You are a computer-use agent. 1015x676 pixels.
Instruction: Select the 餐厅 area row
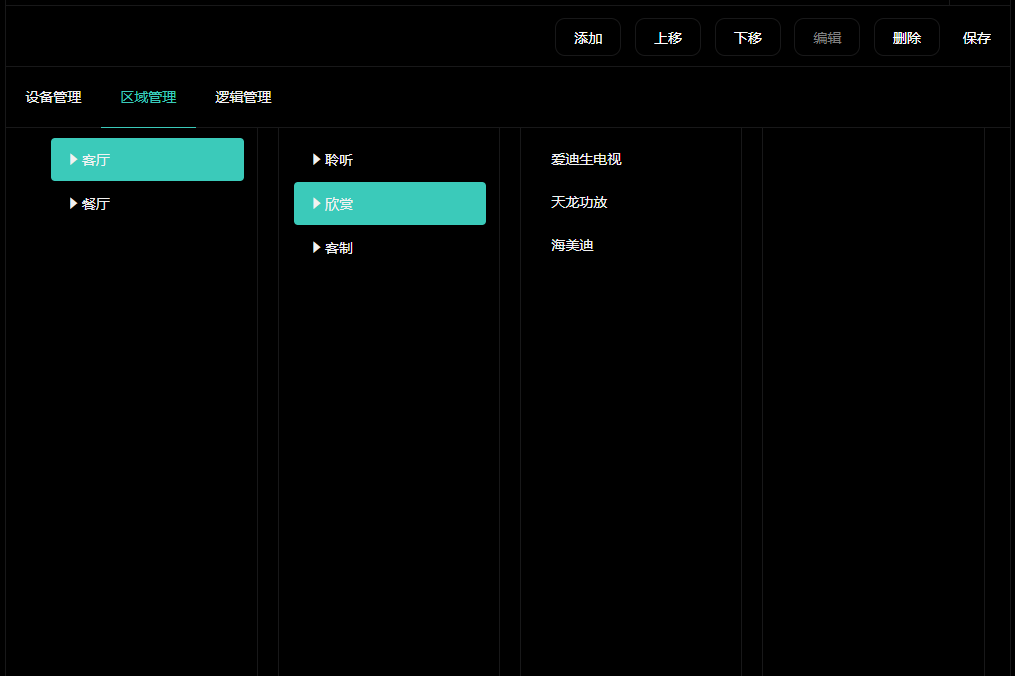point(148,204)
